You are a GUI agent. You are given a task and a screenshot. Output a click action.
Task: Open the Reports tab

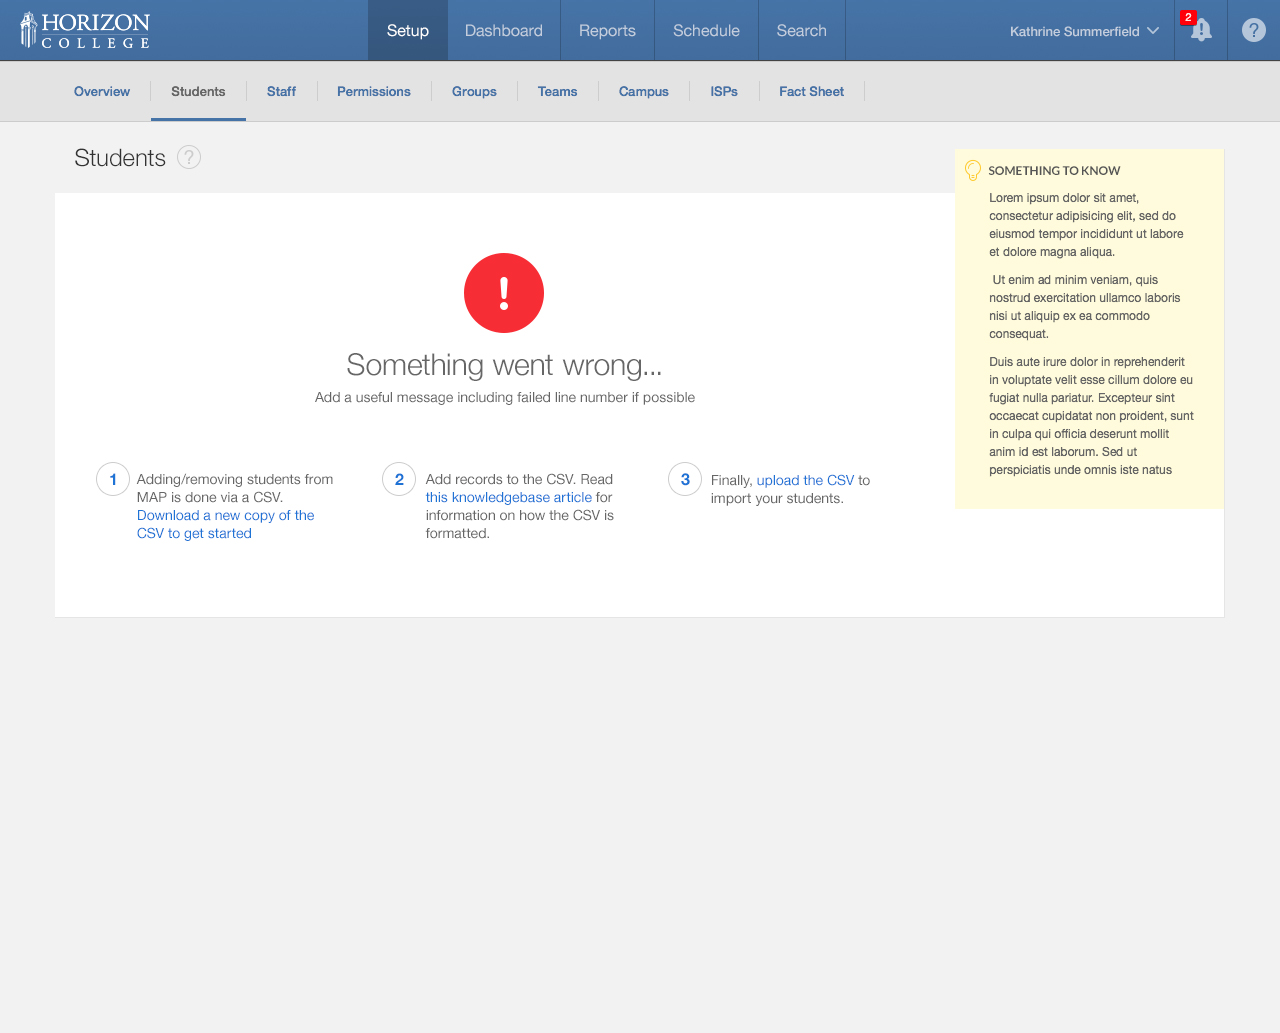pos(607,30)
